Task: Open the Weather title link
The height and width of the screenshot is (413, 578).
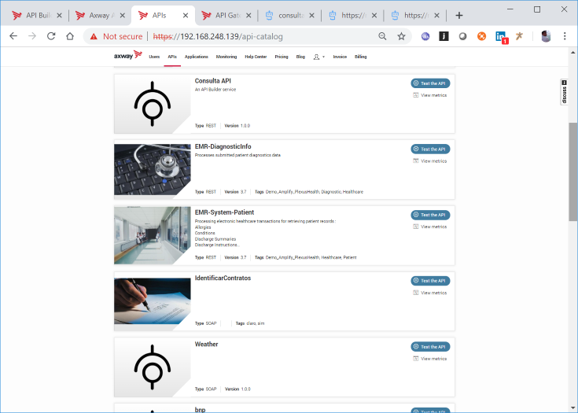Action: click(206, 344)
